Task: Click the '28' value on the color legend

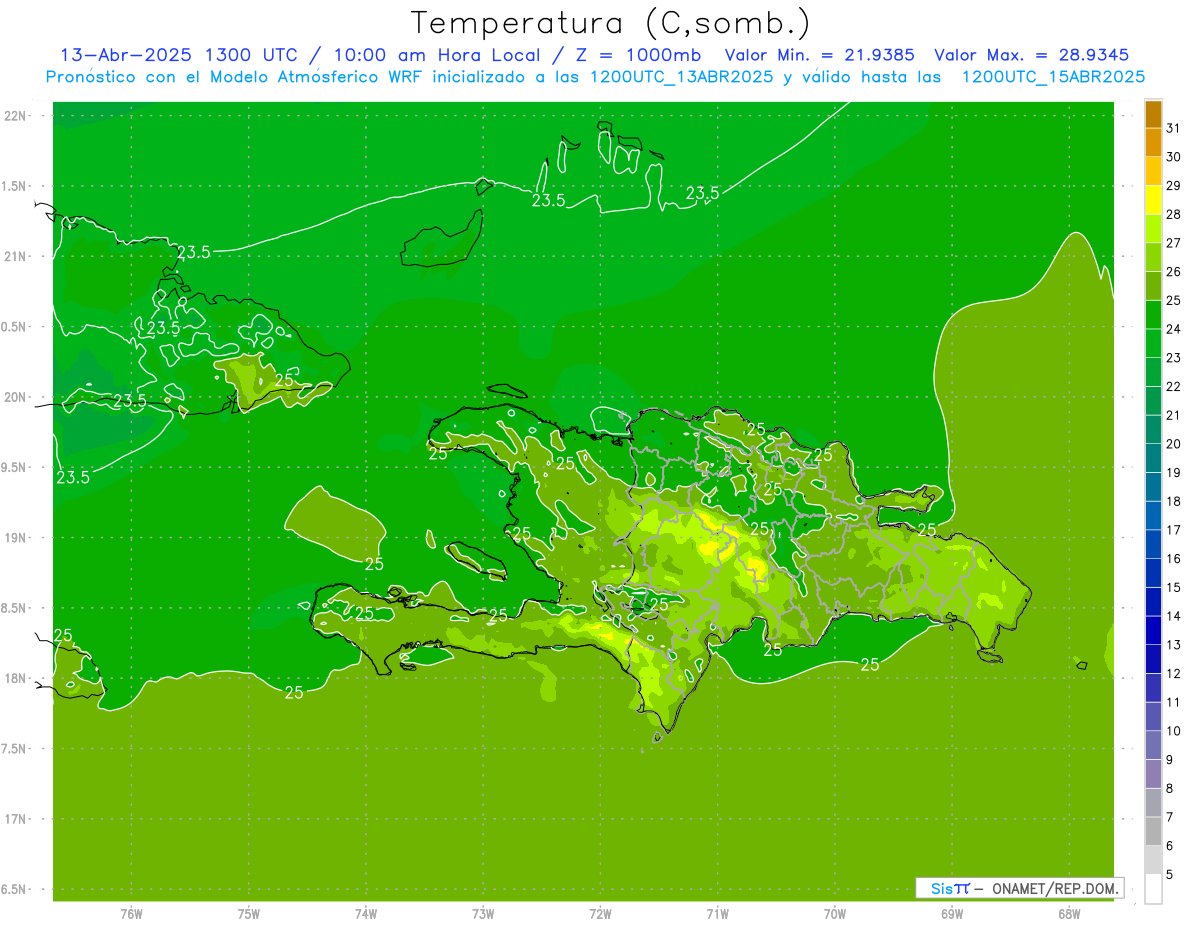Action: point(1173,214)
